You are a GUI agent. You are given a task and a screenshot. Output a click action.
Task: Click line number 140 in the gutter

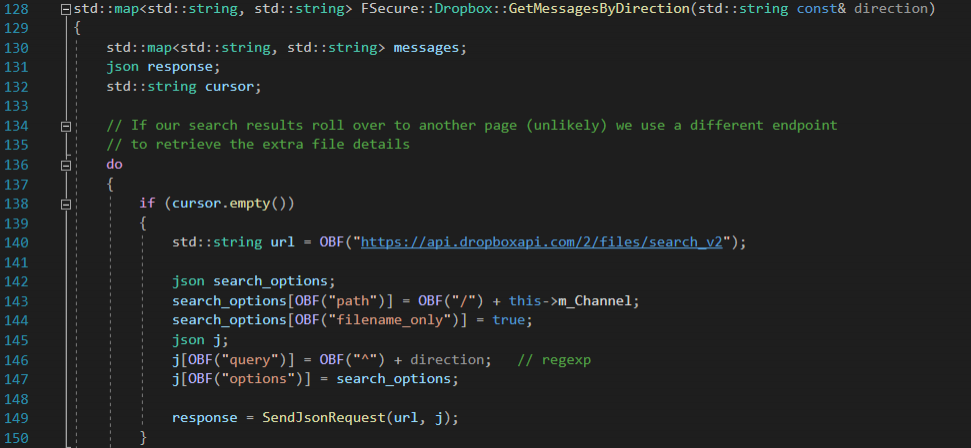coord(16,242)
